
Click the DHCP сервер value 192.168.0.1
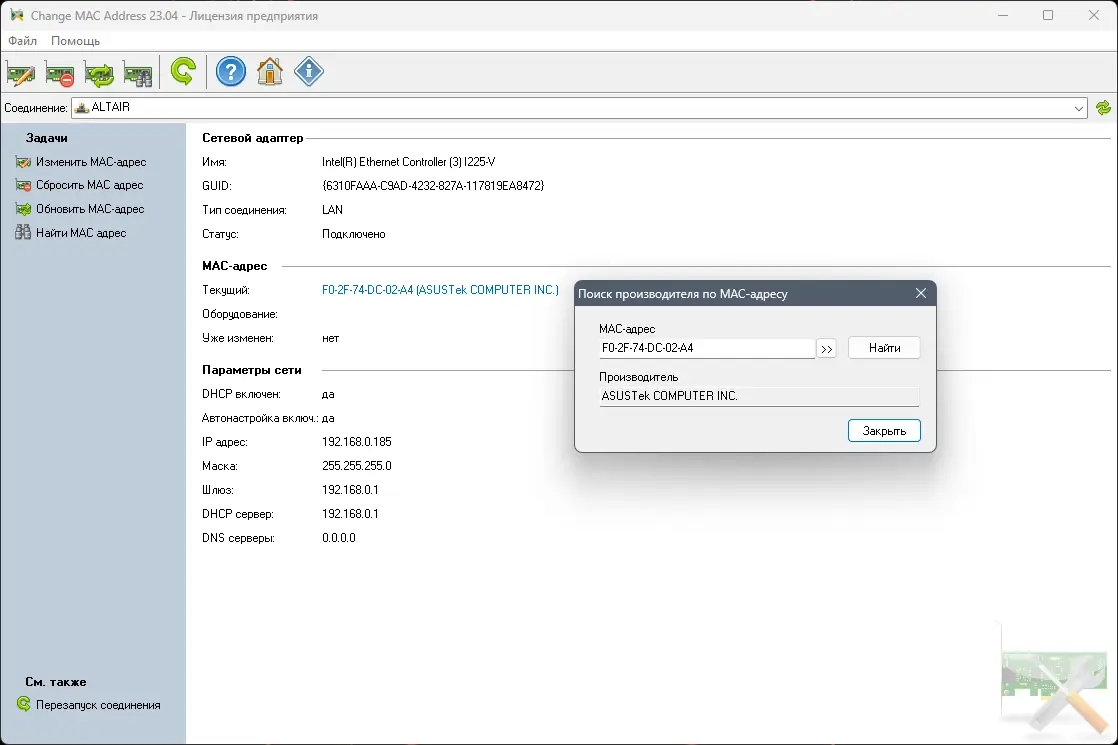[350, 514]
